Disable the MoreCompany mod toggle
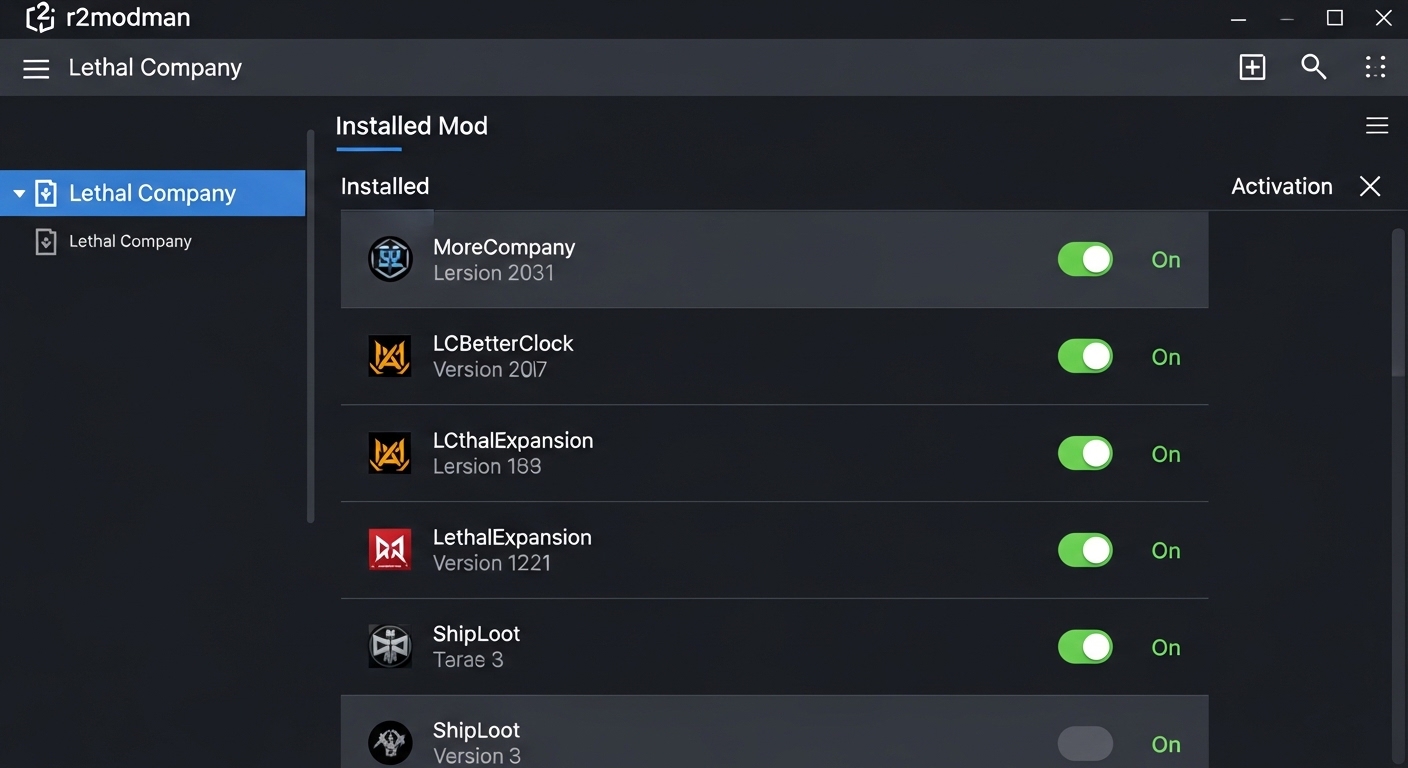The height and width of the screenshot is (768, 1408). pos(1085,259)
